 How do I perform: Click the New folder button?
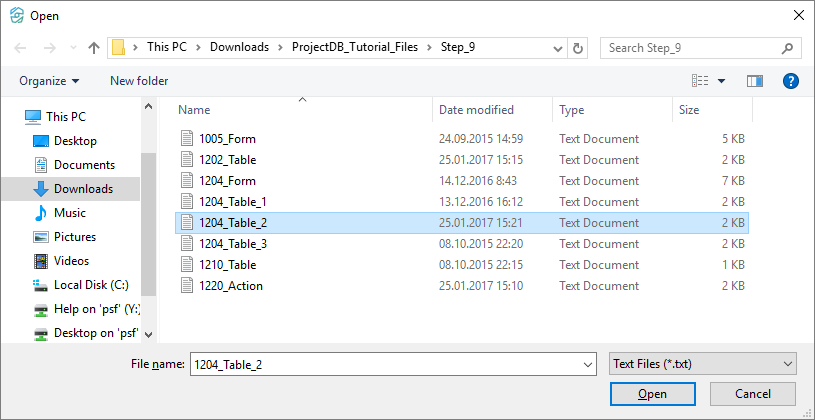pos(139,81)
